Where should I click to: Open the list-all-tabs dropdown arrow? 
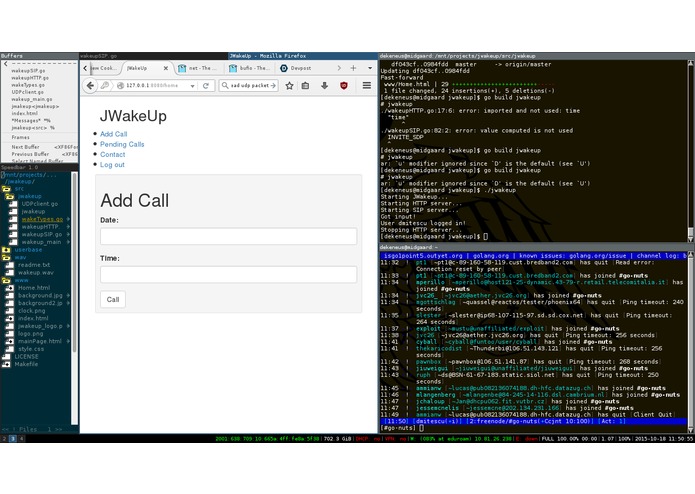click(370, 68)
